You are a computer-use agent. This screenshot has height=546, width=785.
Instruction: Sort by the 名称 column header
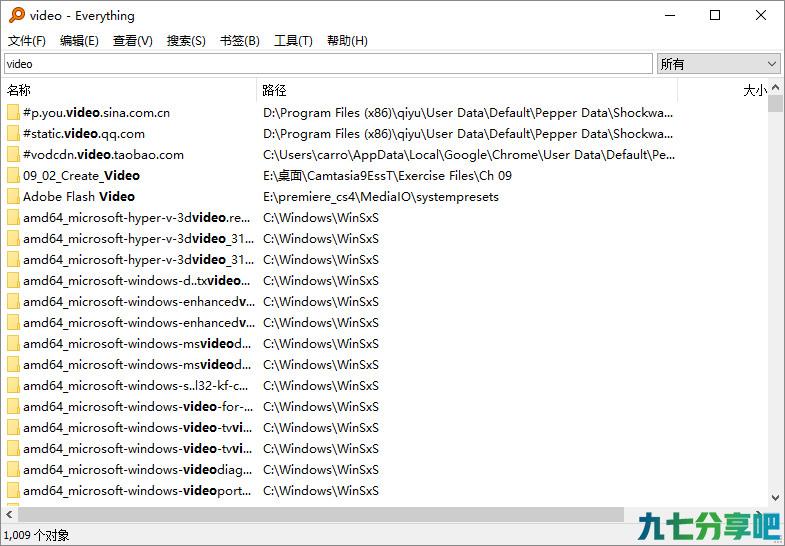coord(130,90)
